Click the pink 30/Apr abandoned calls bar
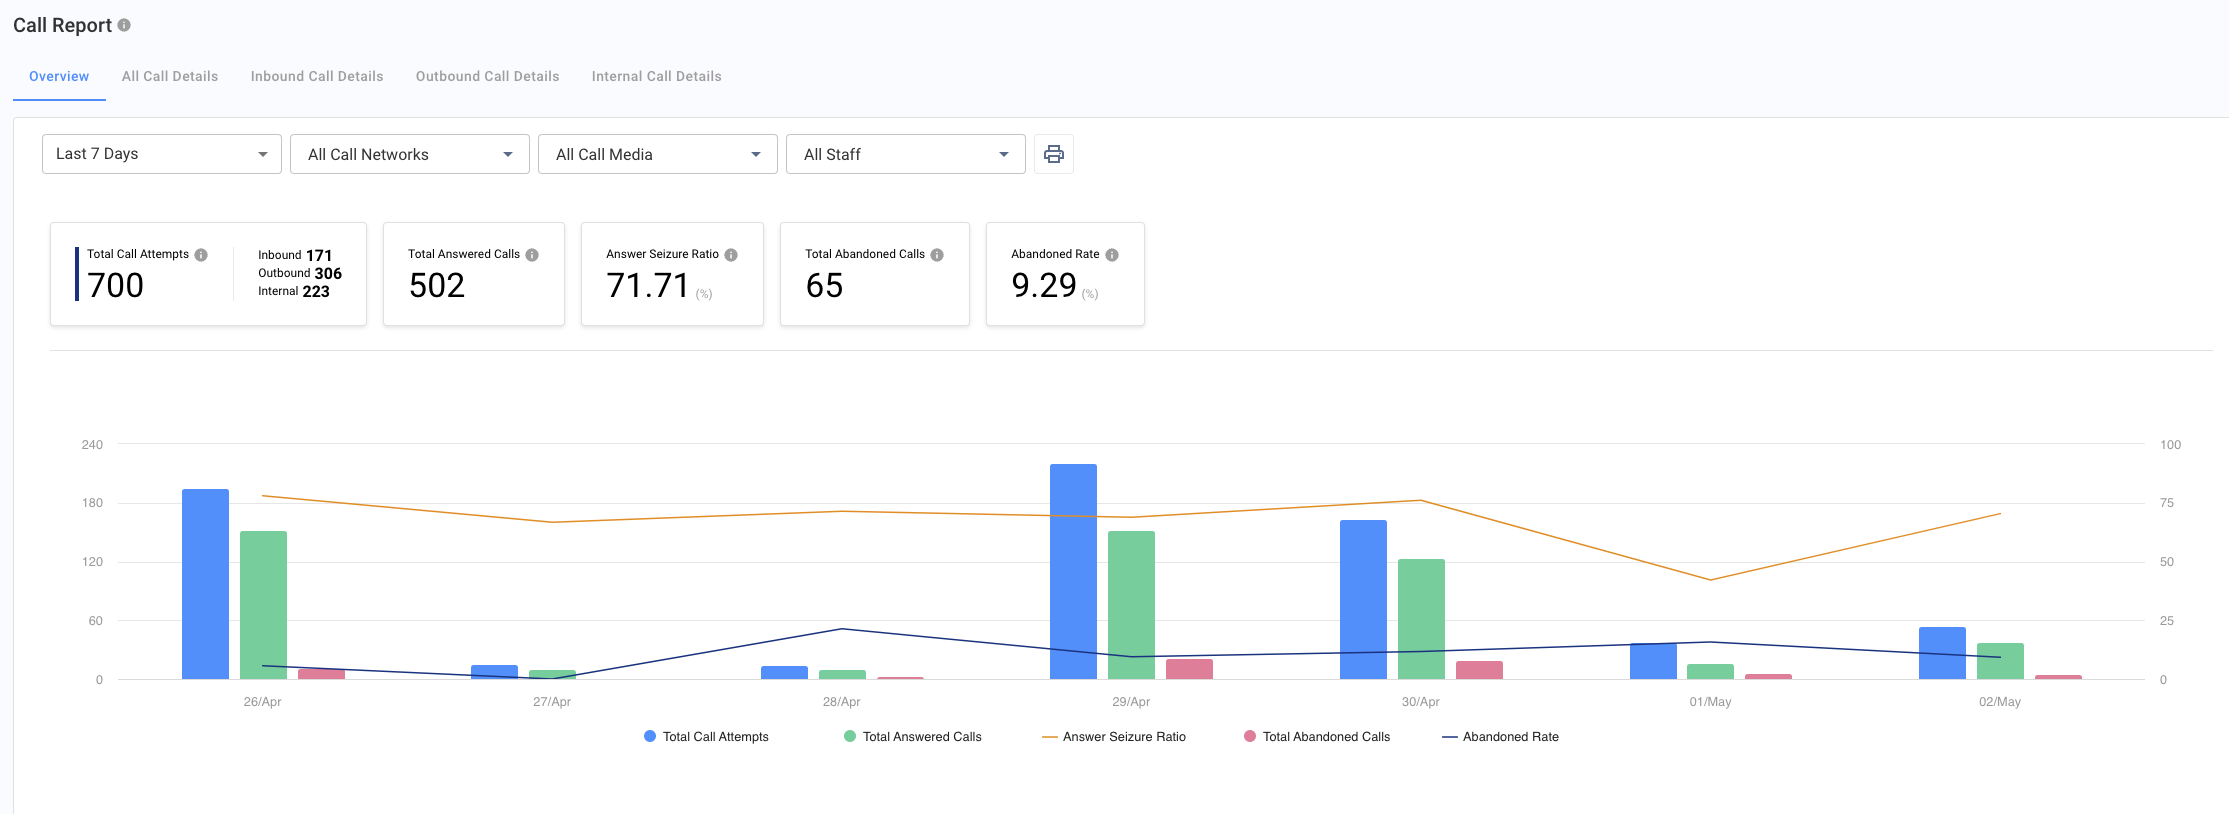The image size is (2229, 814). pos(1479,670)
